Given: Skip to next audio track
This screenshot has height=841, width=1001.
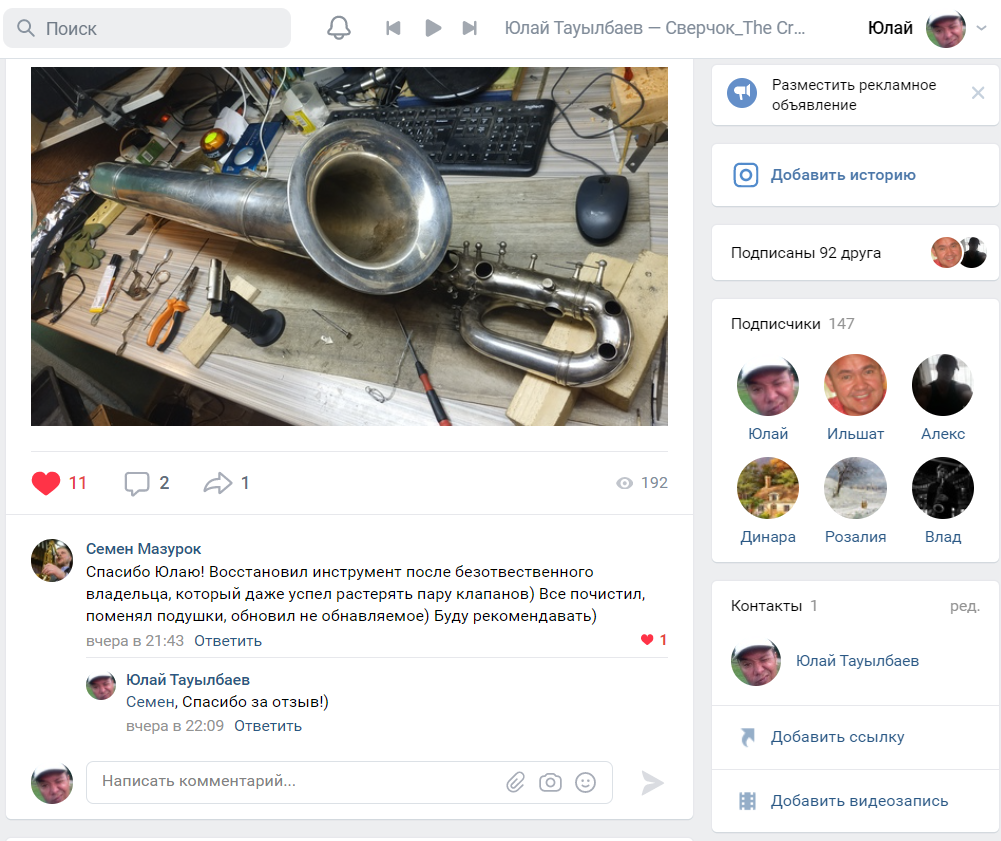Looking at the screenshot, I should [469, 28].
